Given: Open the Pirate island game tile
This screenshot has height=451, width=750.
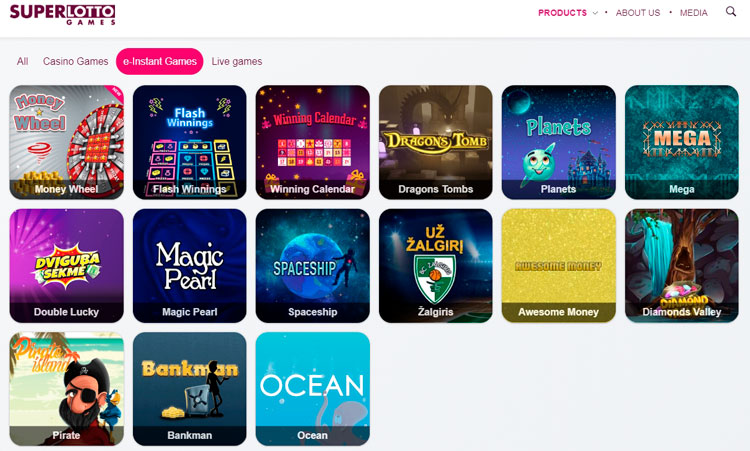Looking at the screenshot, I should click(66, 389).
